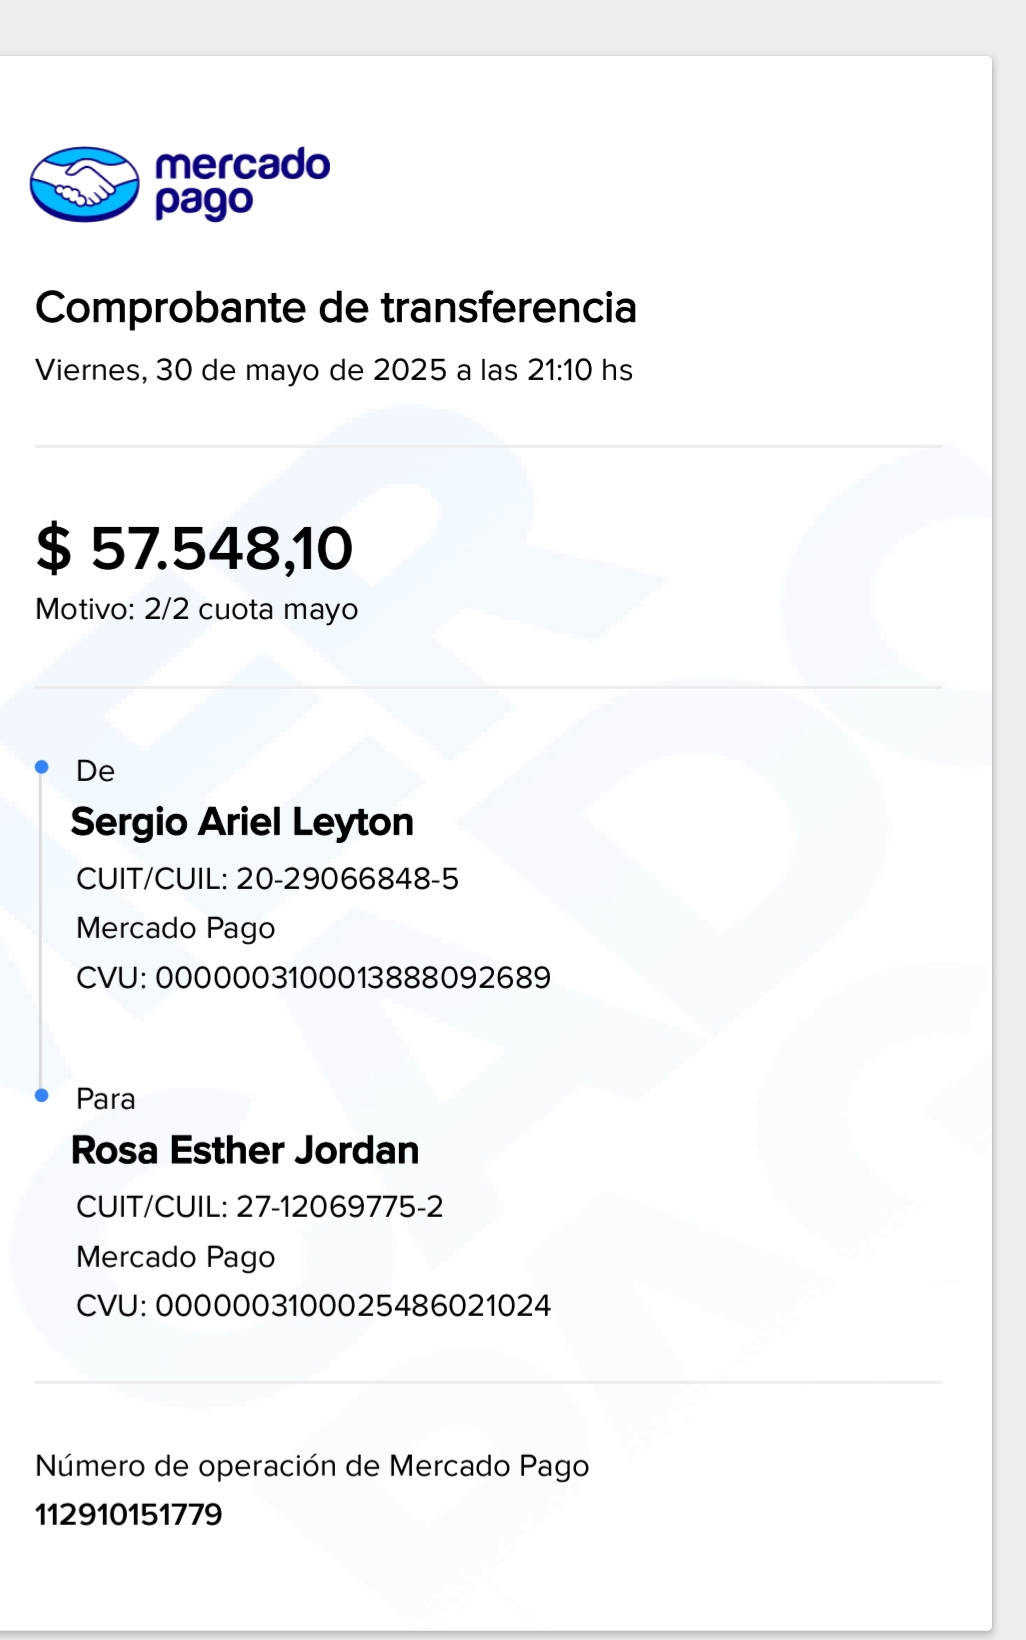This screenshot has width=1026, height=1640.
Task: Click the De label
Action: point(96,771)
